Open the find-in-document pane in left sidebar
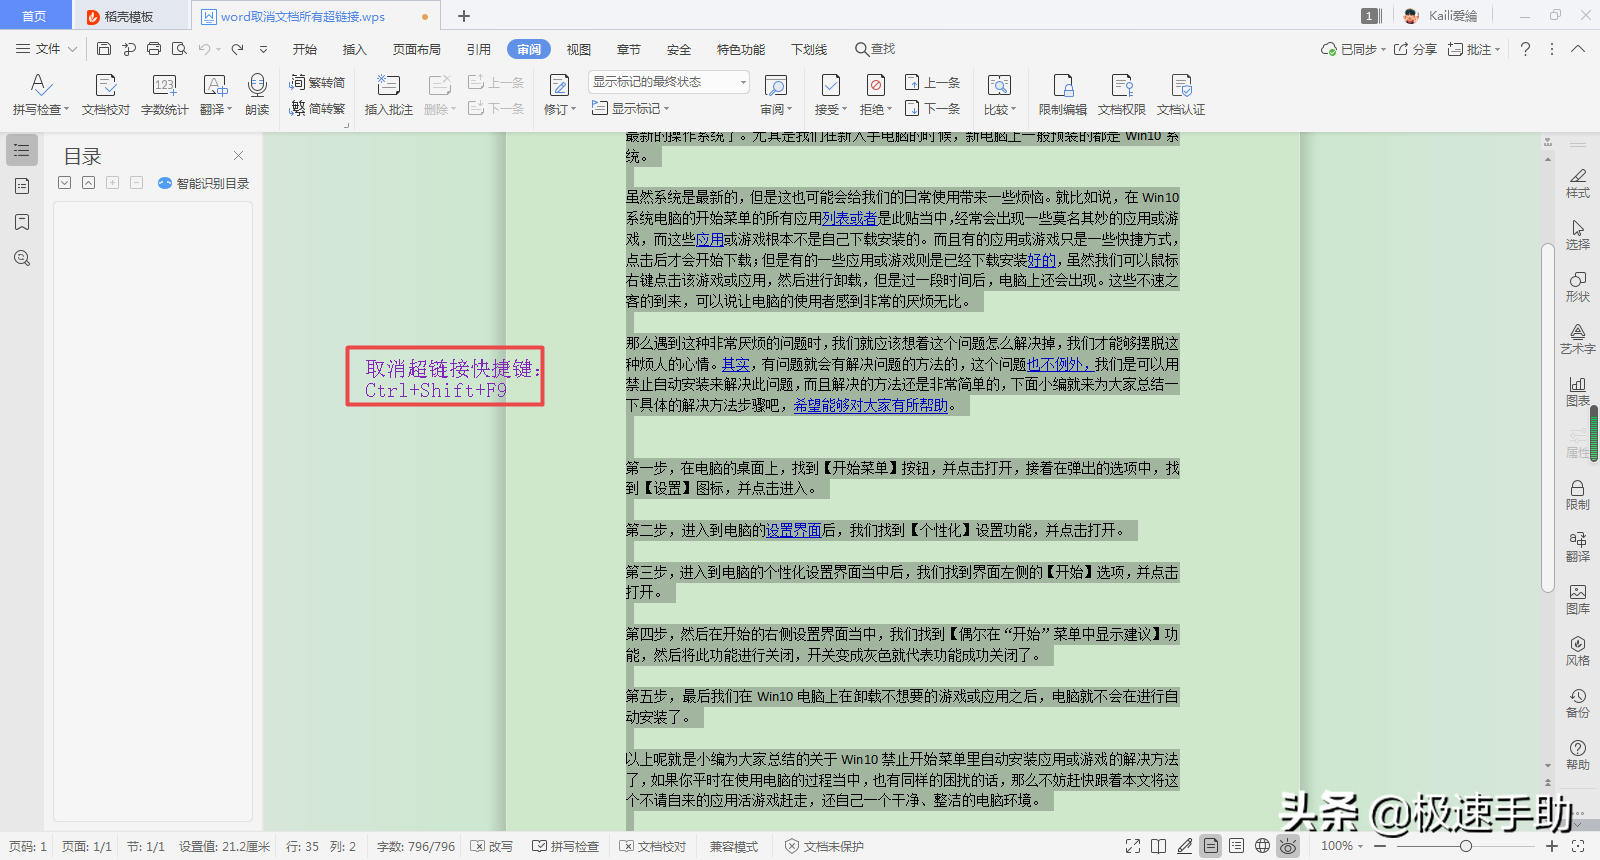This screenshot has height=860, width=1600. pyautogui.click(x=22, y=258)
